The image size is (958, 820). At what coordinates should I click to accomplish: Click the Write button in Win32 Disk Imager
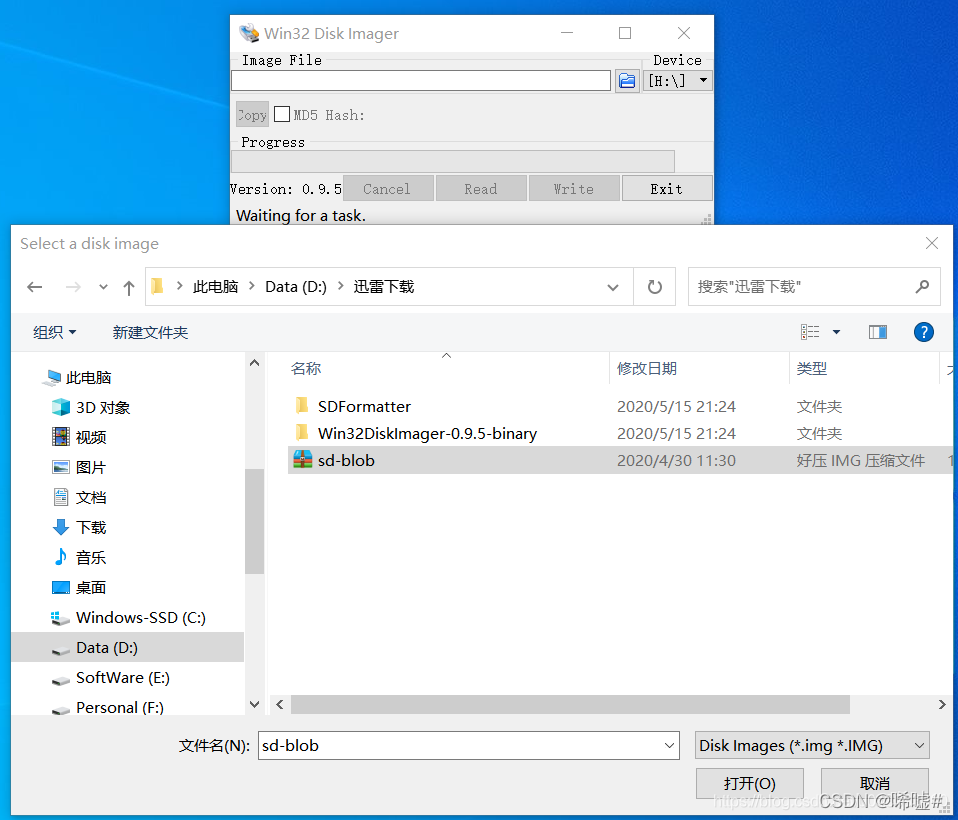(574, 189)
